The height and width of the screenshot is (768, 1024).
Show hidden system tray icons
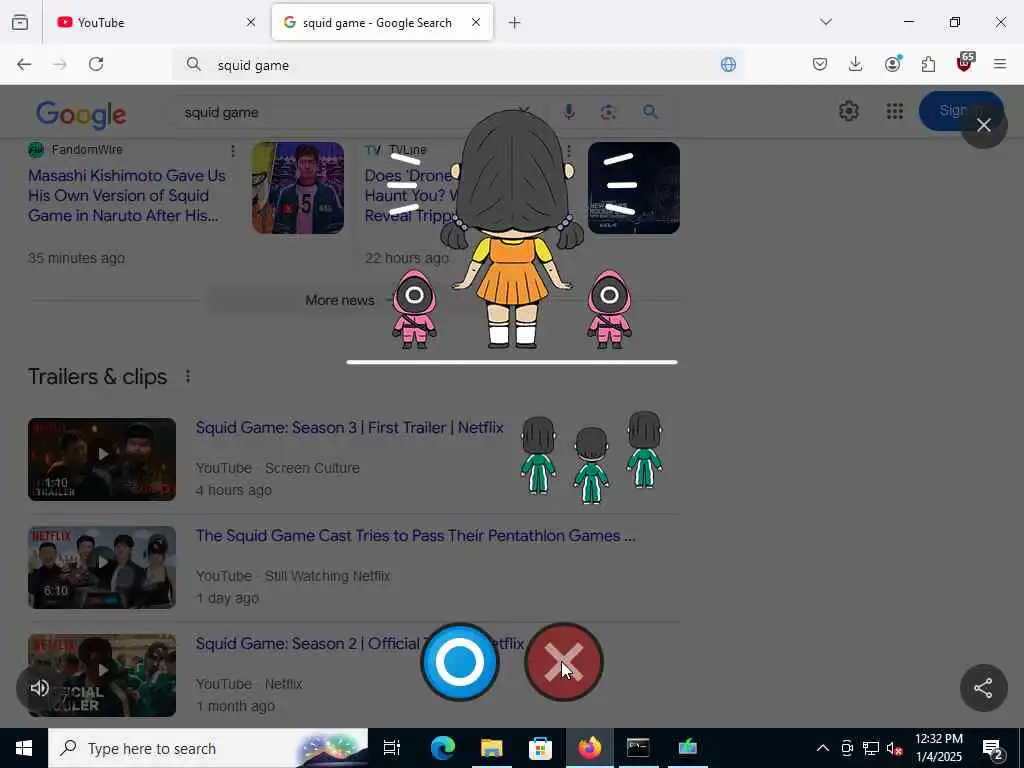[x=823, y=748]
